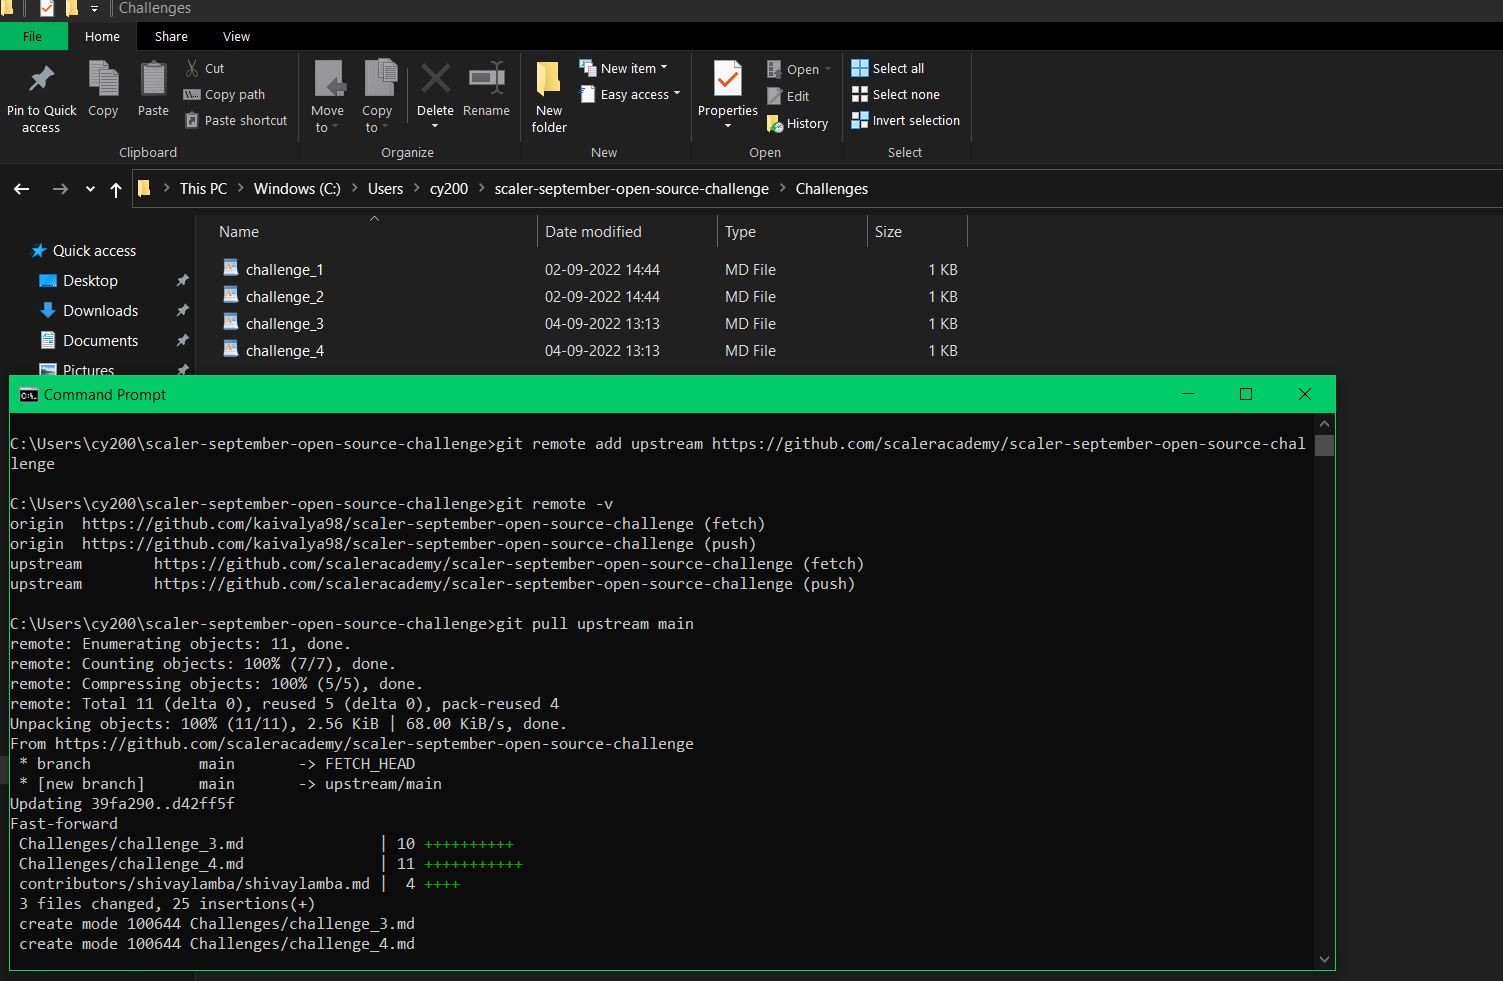Open the New item menu

(623, 68)
